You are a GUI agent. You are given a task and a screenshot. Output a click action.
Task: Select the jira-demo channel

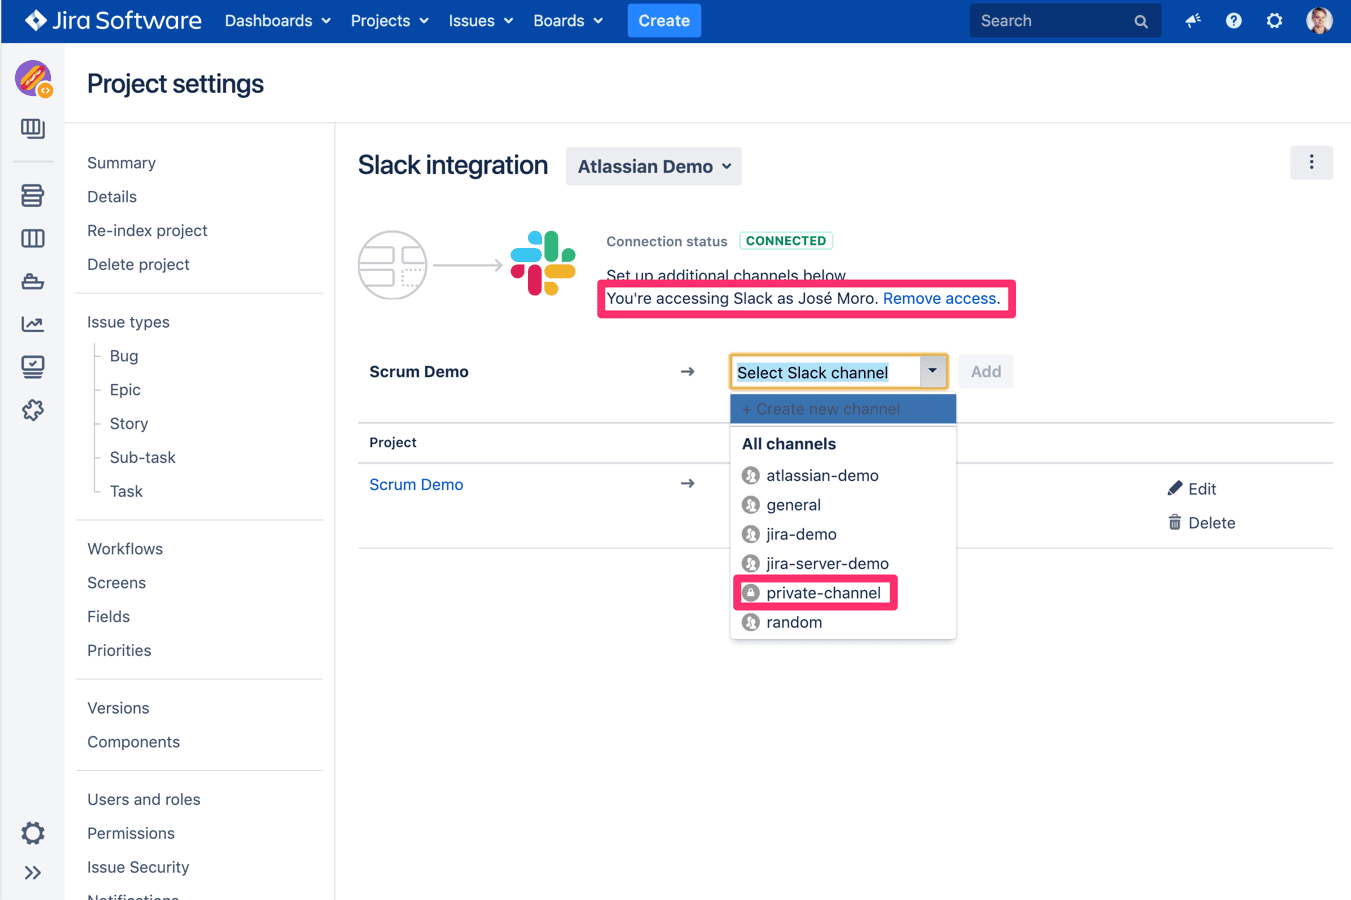843,534
